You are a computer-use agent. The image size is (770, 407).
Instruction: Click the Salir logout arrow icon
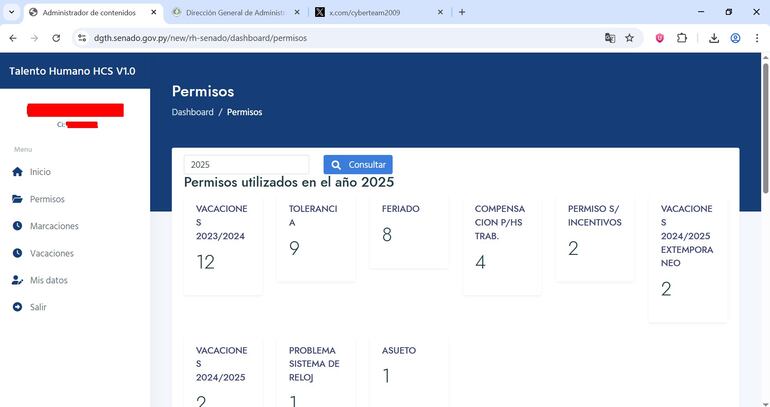(x=17, y=307)
